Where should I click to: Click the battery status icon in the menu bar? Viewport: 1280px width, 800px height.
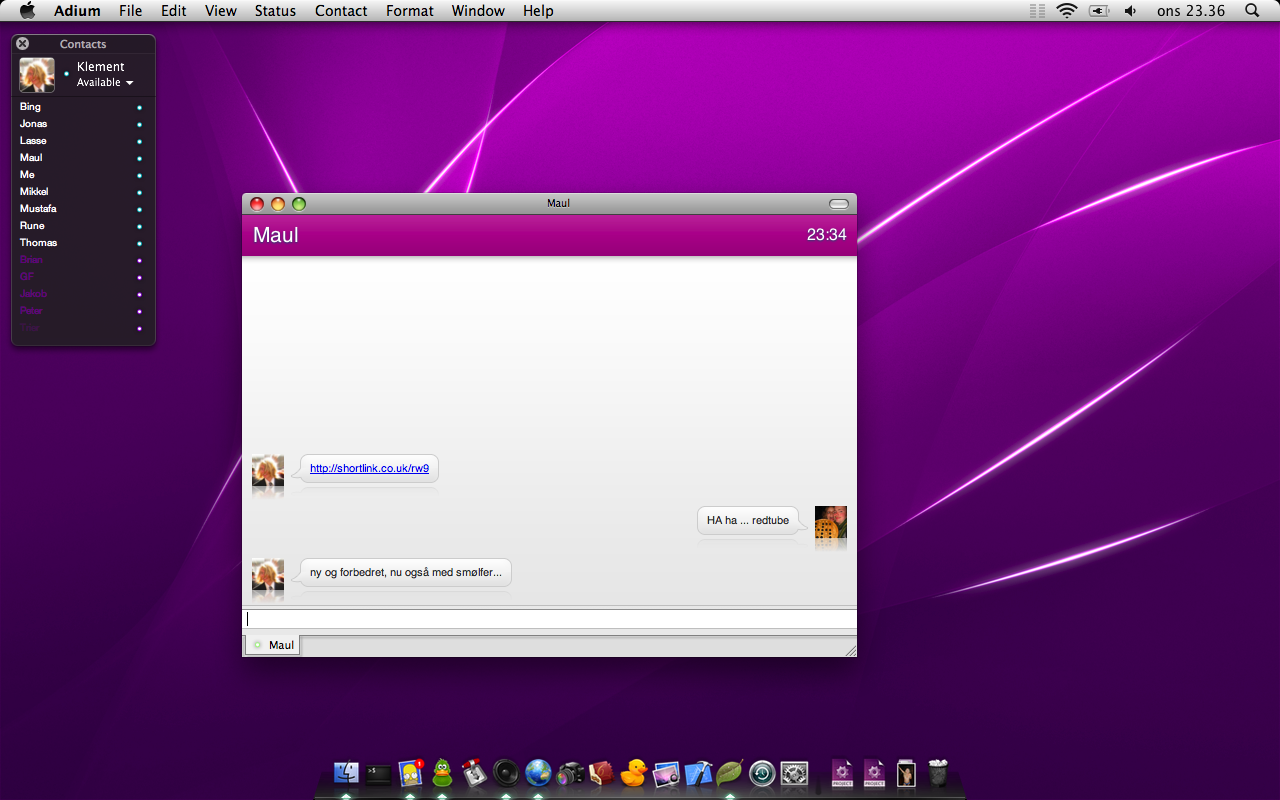point(1099,11)
